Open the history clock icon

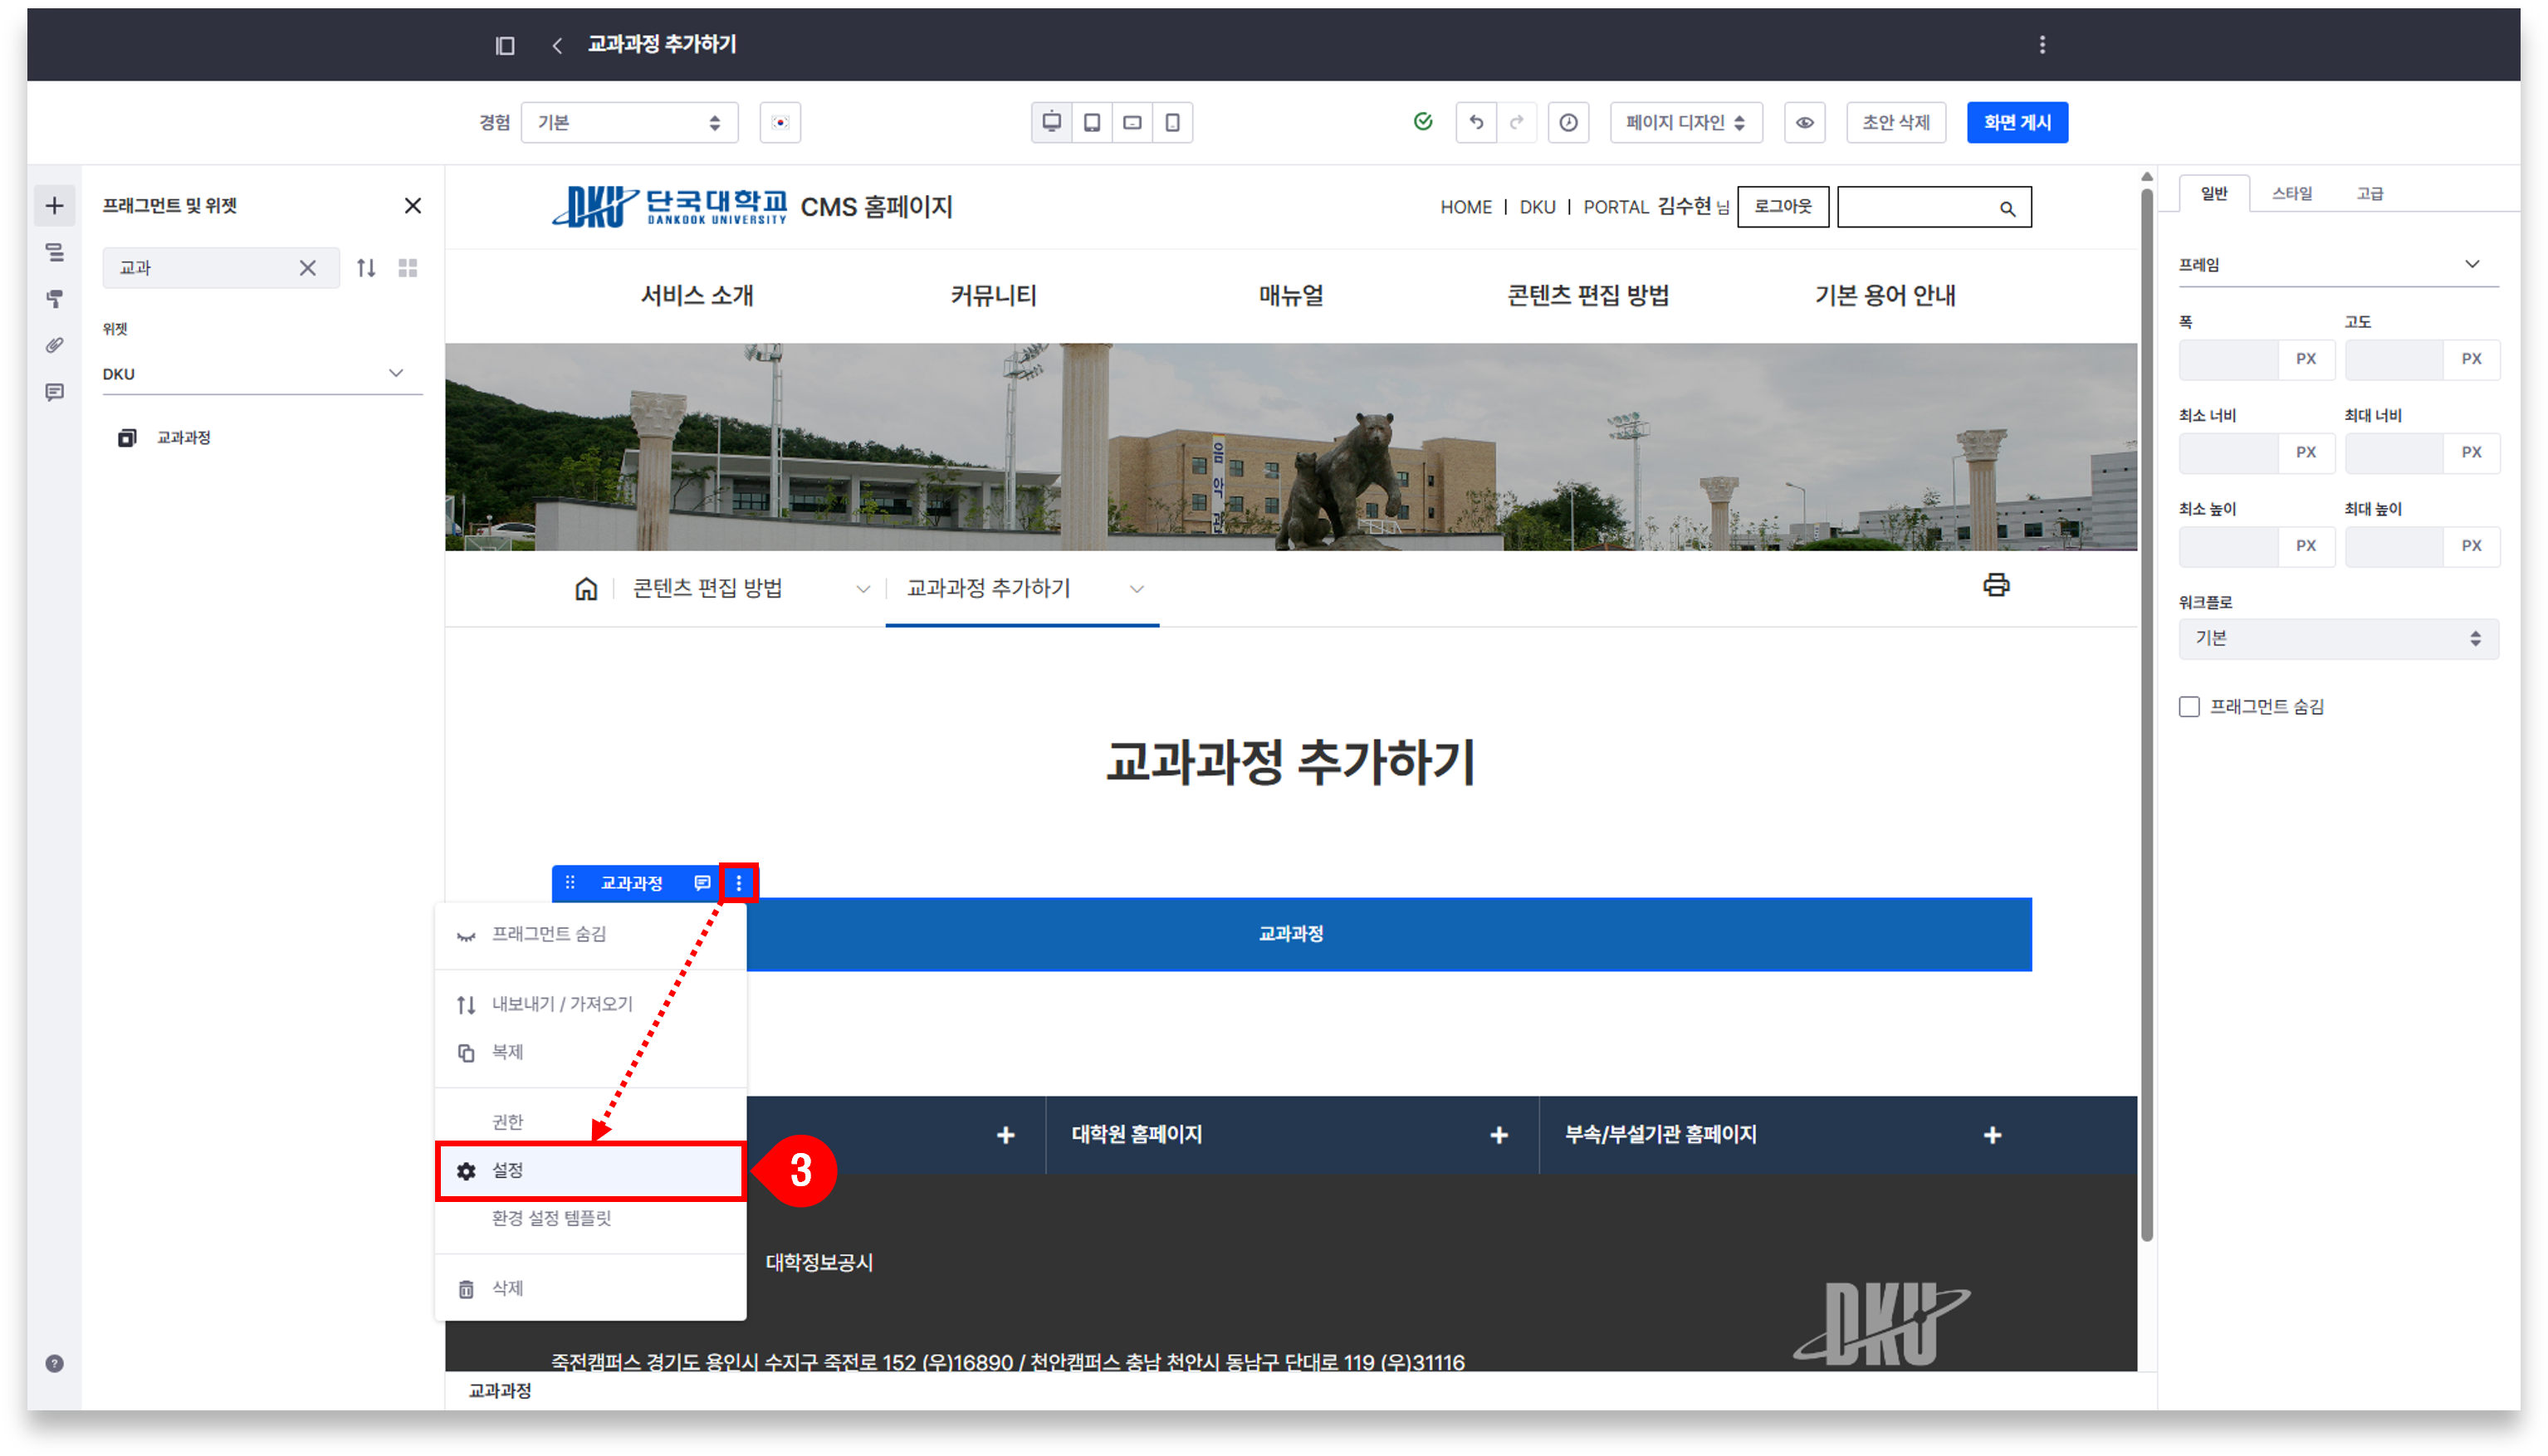1568,122
